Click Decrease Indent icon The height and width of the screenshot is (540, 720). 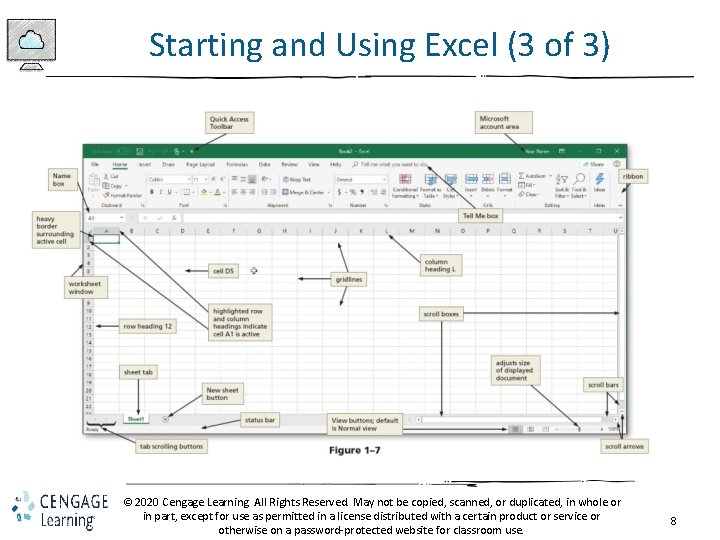[265, 192]
